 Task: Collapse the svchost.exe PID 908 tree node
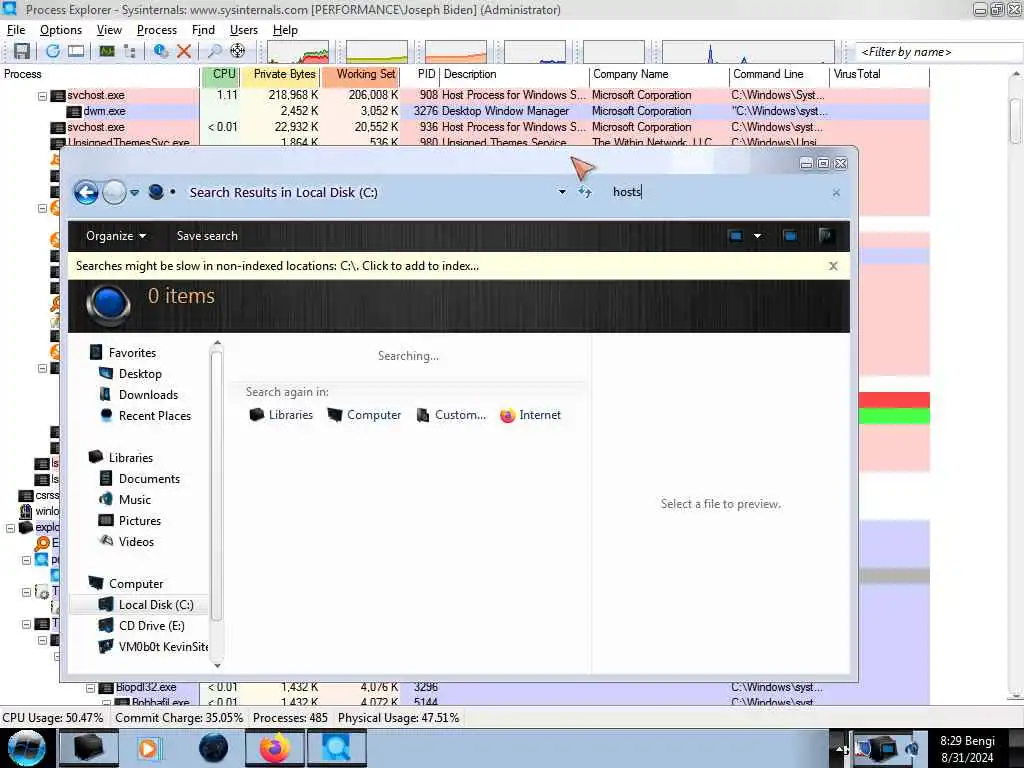pyautogui.click(x=42, y=96)
